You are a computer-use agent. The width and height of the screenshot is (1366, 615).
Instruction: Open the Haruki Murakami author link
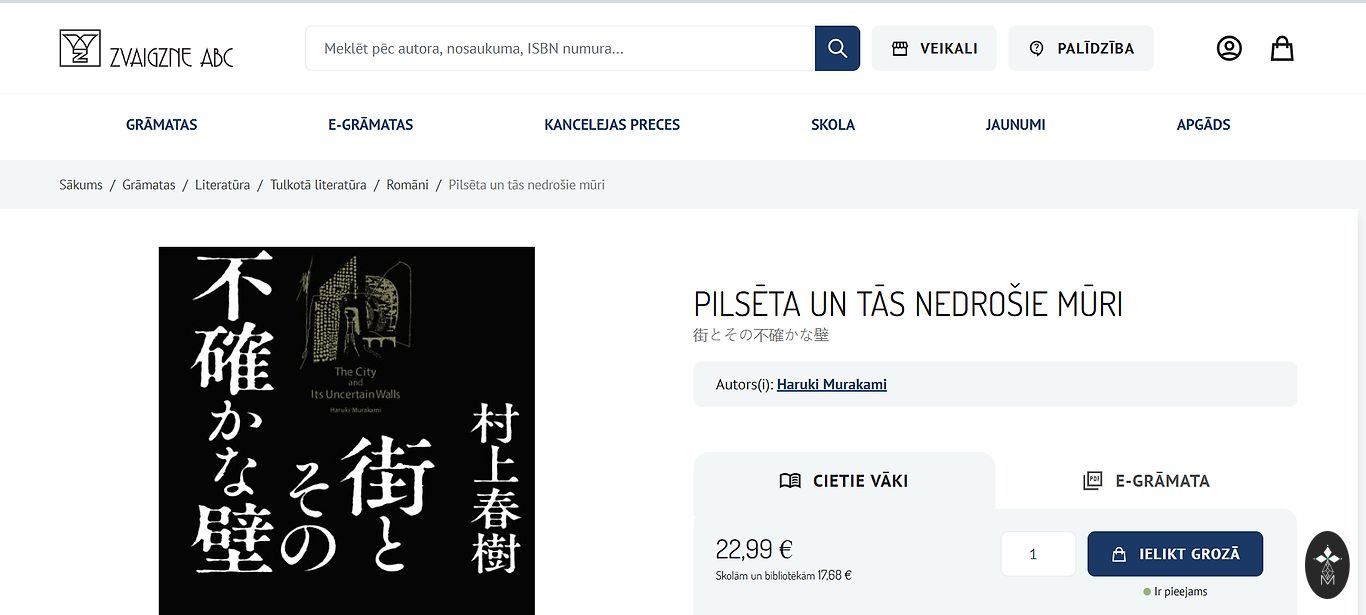832,384
